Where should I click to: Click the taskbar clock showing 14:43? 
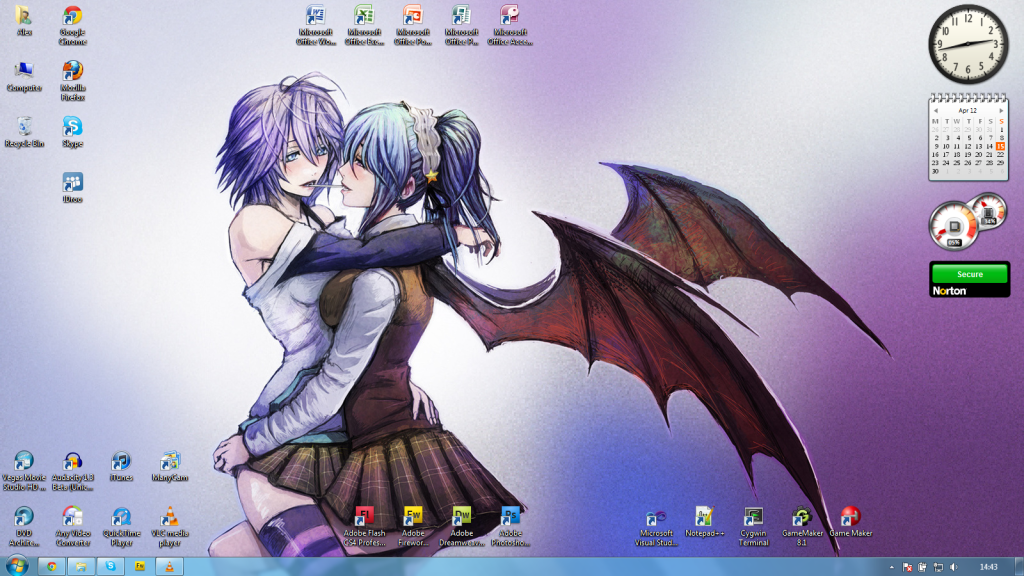point(989,567)
